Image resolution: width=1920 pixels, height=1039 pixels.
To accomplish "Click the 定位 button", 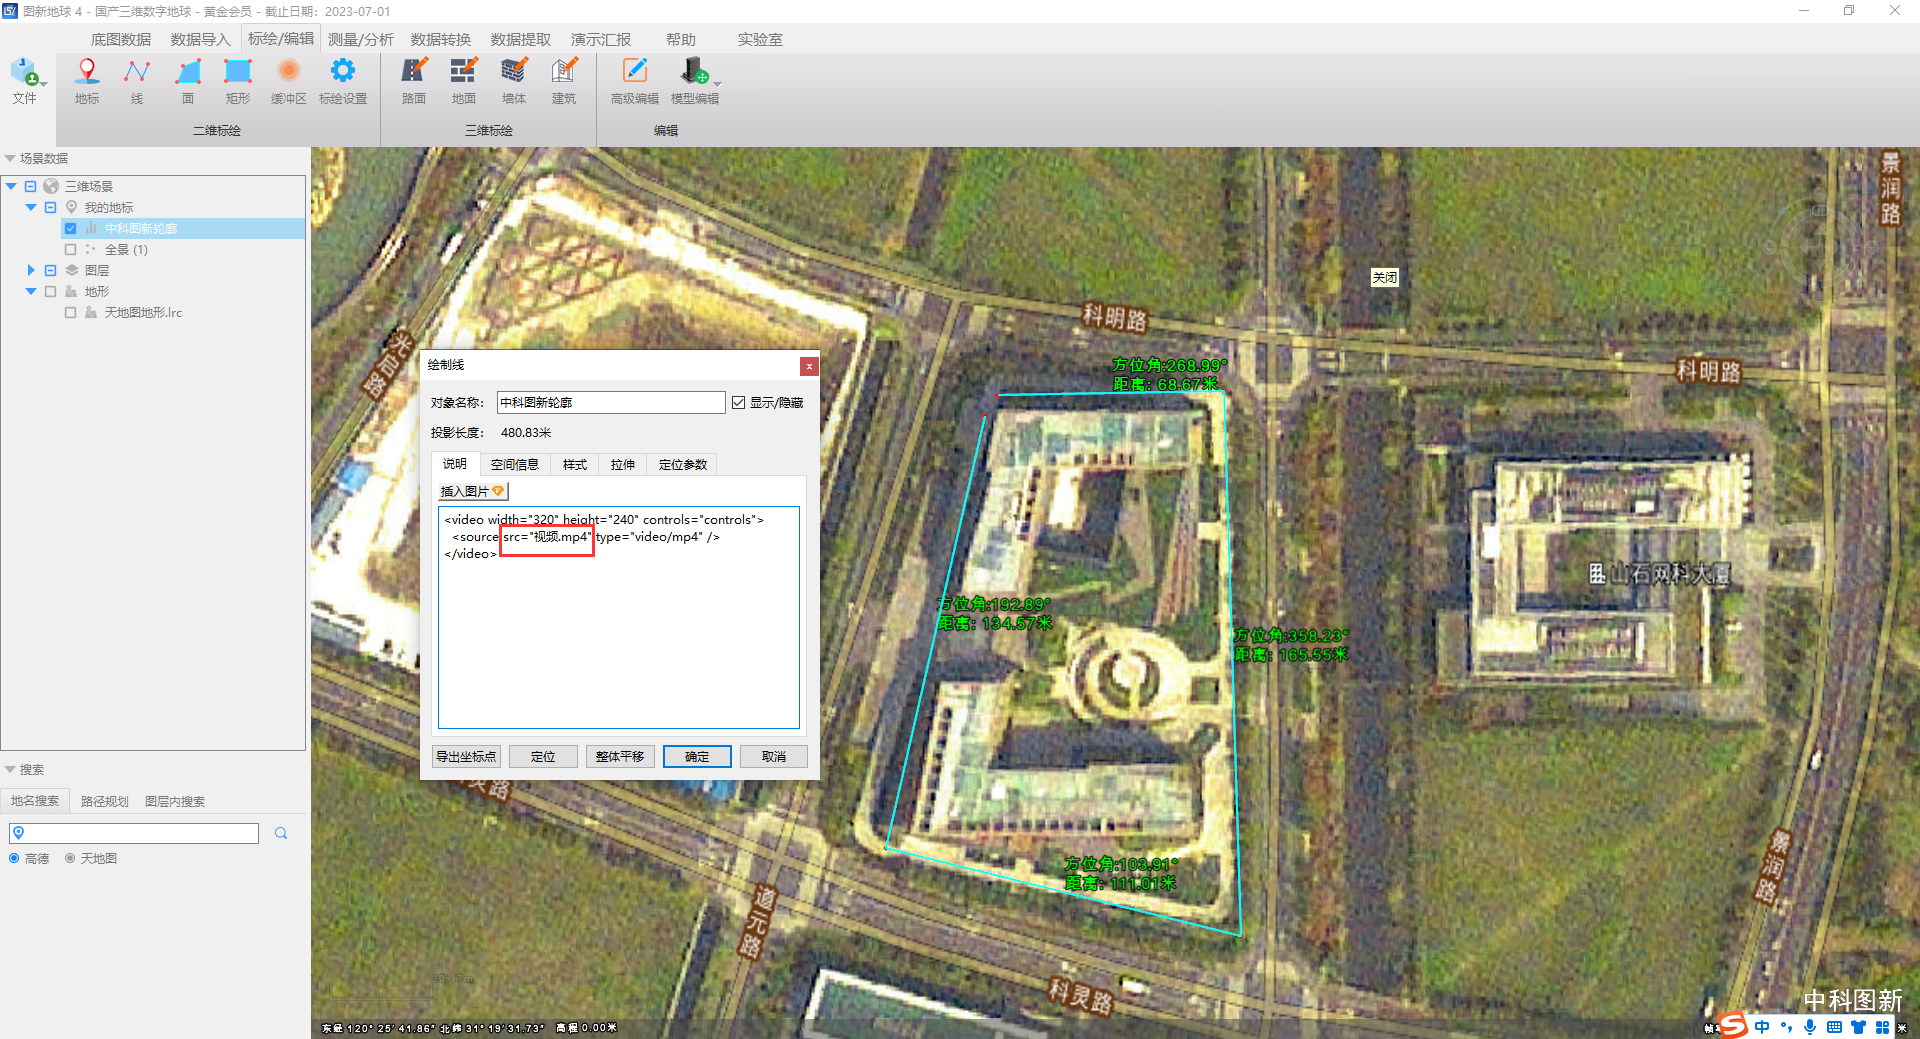I will (543, 756).
